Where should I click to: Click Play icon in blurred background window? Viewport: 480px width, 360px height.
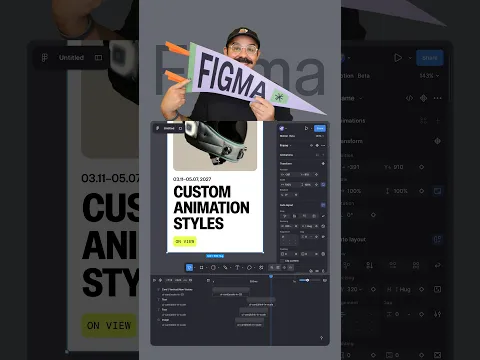[x=398, y=58]
